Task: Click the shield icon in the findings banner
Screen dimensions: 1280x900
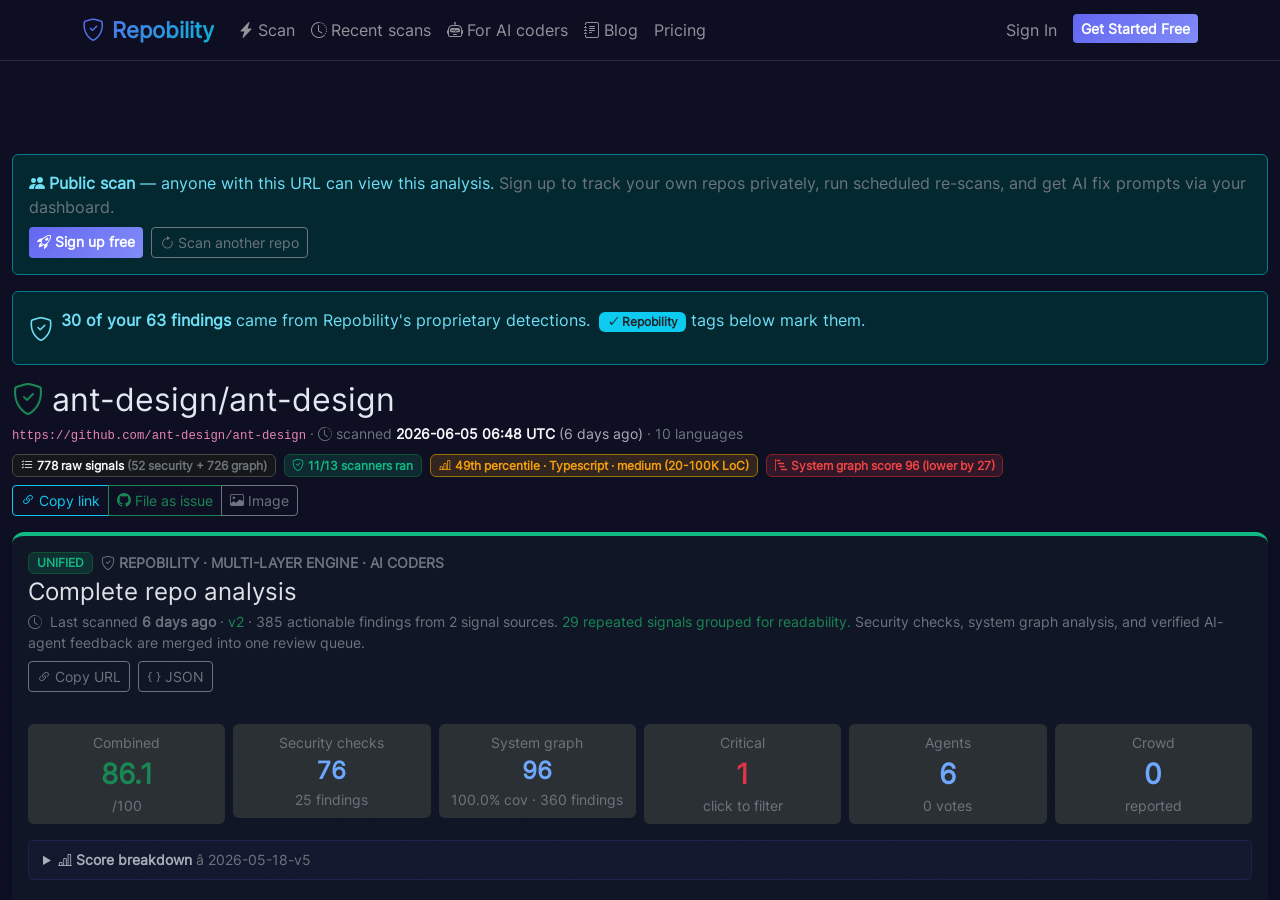Action: [x=41, y=328]
